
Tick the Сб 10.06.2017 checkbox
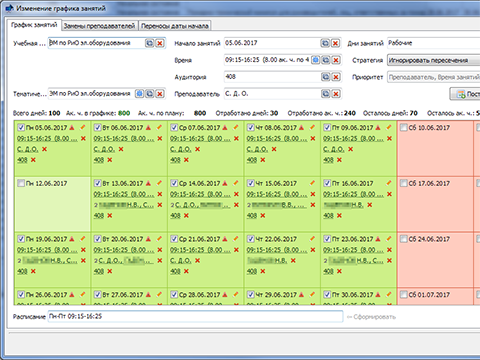(404, 128)
